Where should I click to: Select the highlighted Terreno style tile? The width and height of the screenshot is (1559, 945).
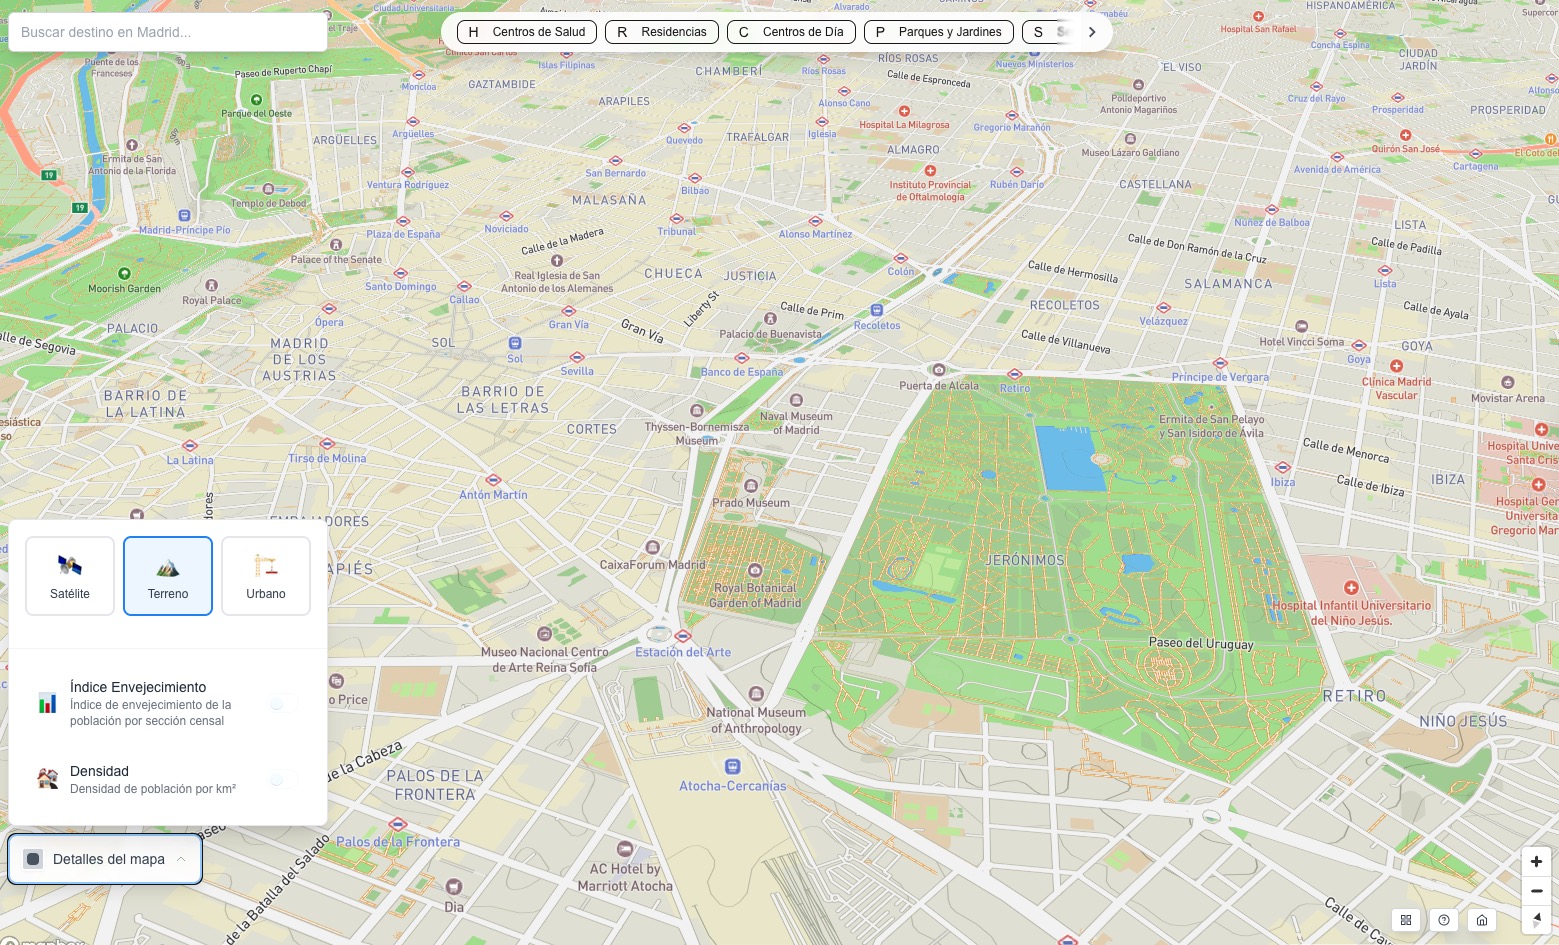click(x=168, y=576)
